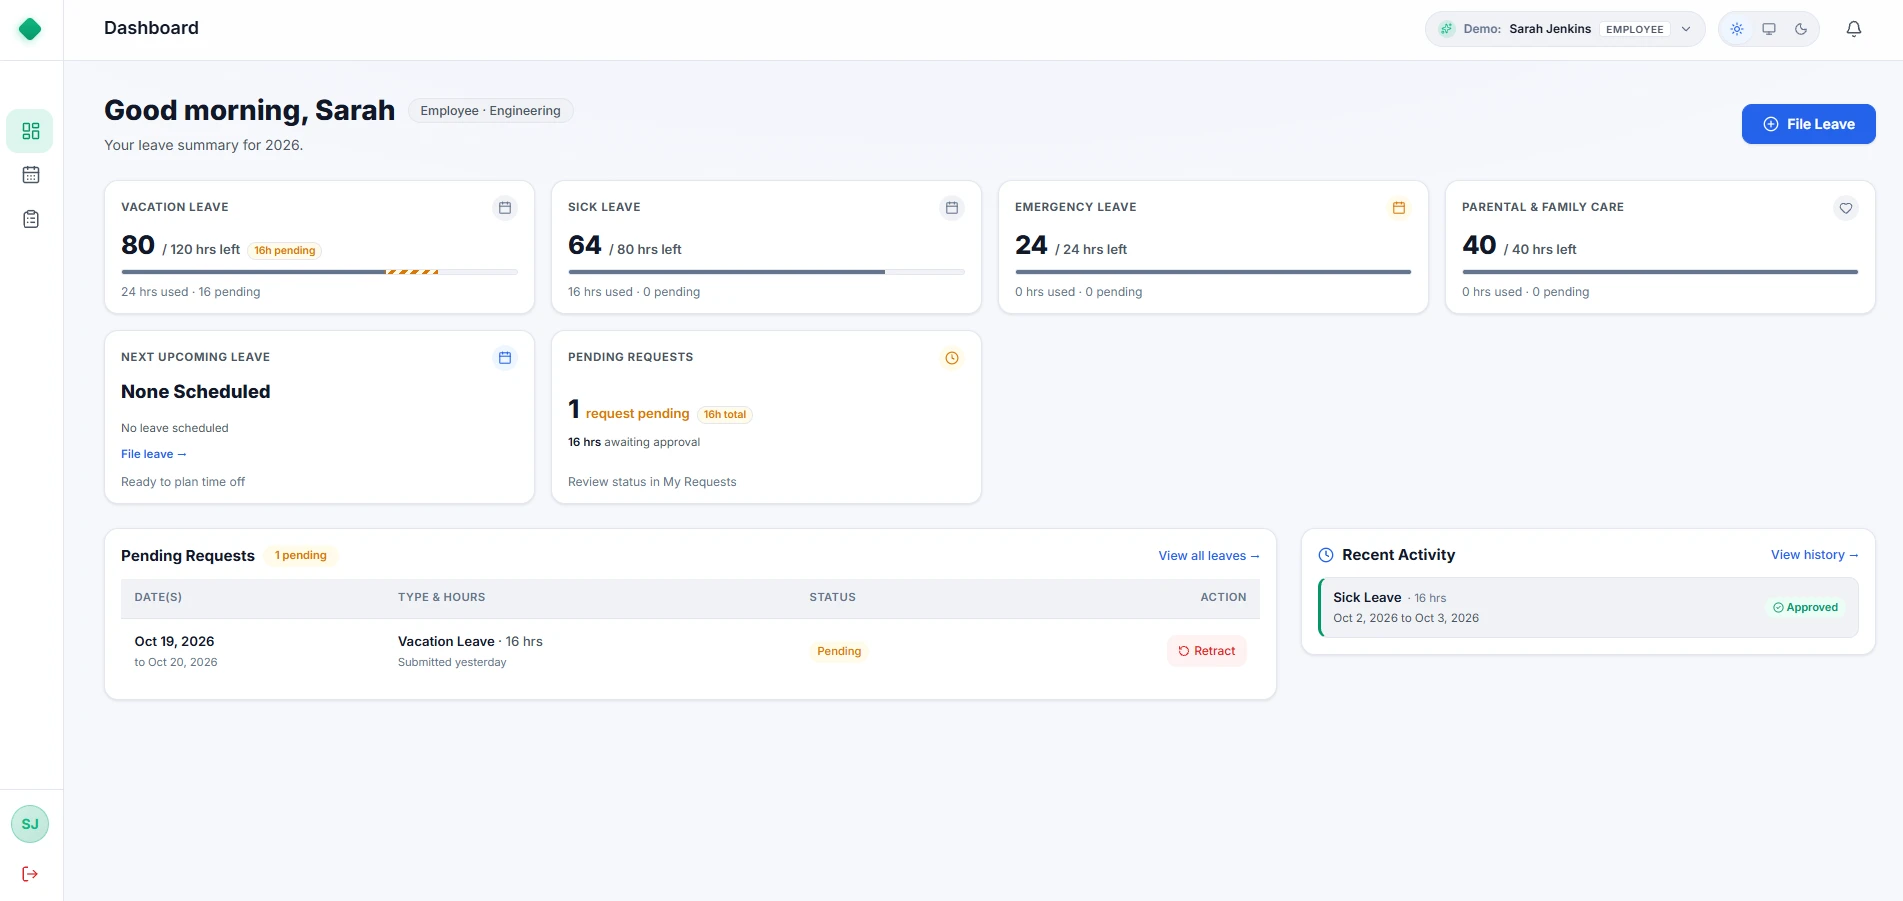Follow the View history link

[1814, 555]
